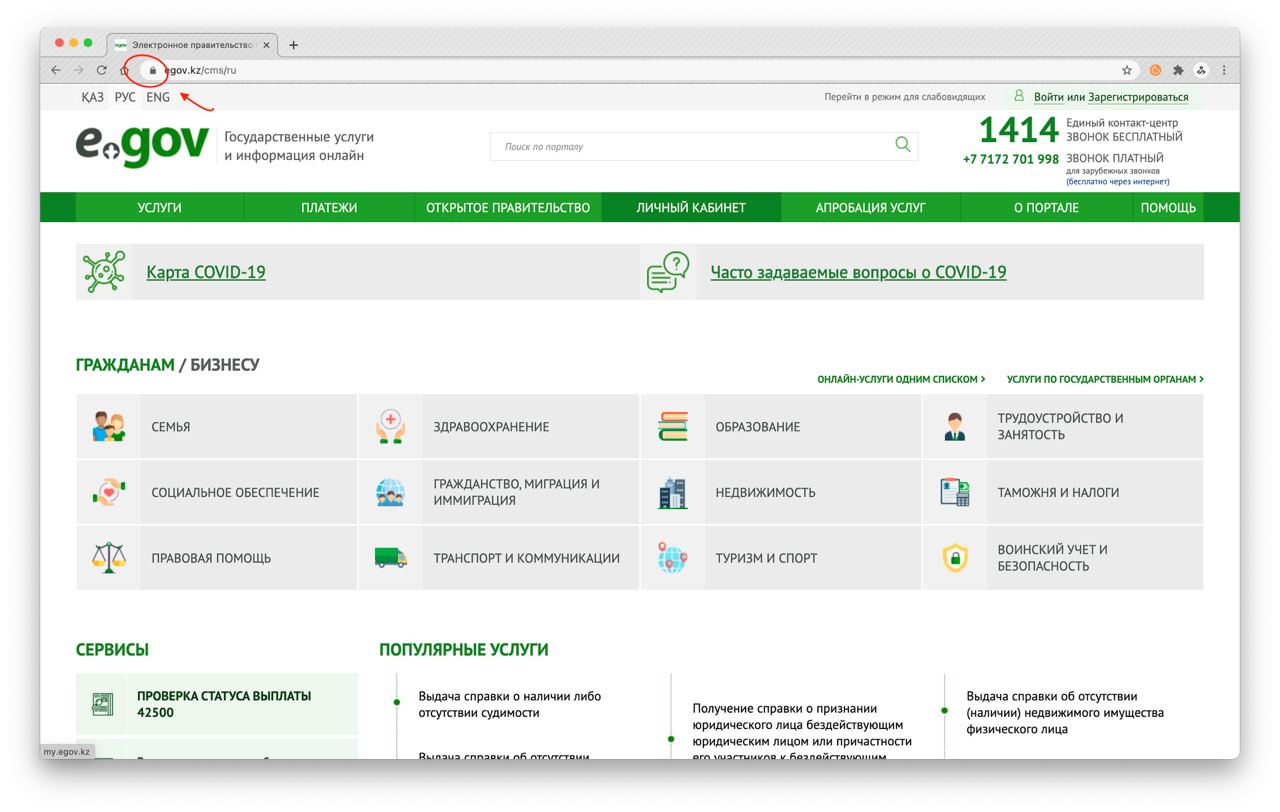Click the Трудоустройство businessman icon
The image size is (1280, 812).
tap(955, 427)
